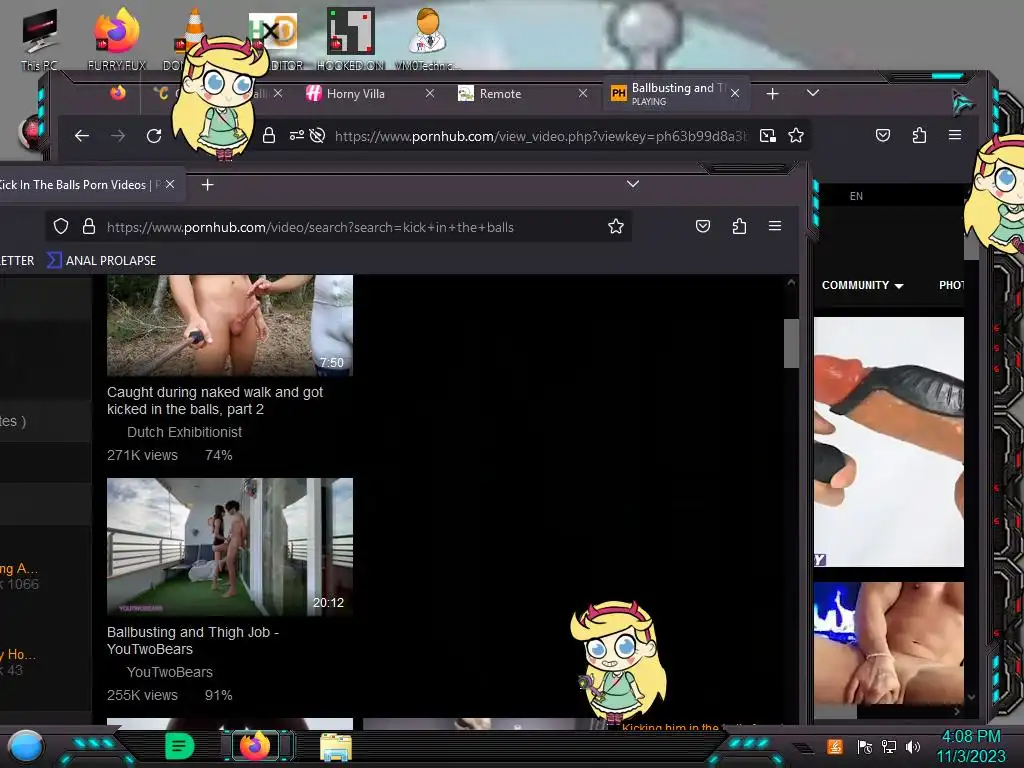Click the PHOT... navigation item in rear page
This screenshot has height=768, width=1024.
click(x=952, y=285)
